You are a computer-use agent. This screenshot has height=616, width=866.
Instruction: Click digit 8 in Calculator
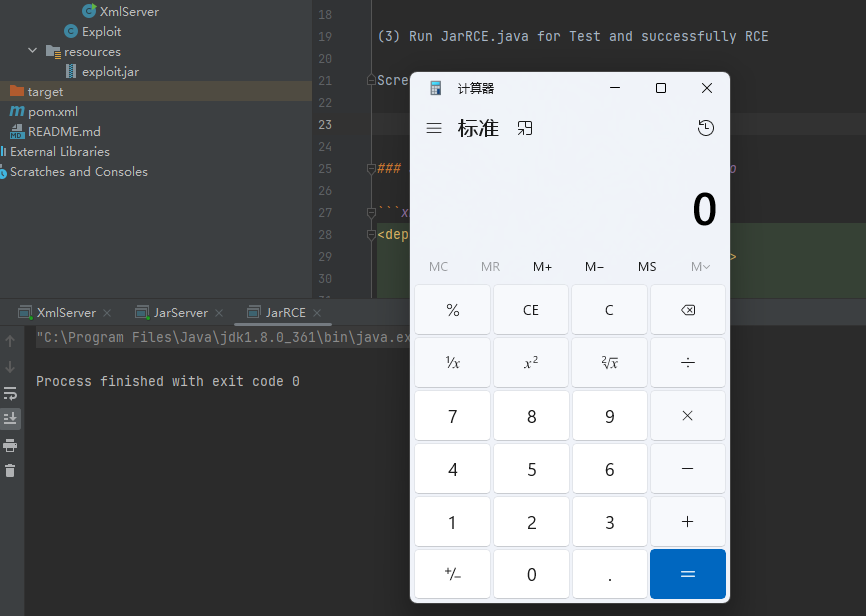[531, 415]
